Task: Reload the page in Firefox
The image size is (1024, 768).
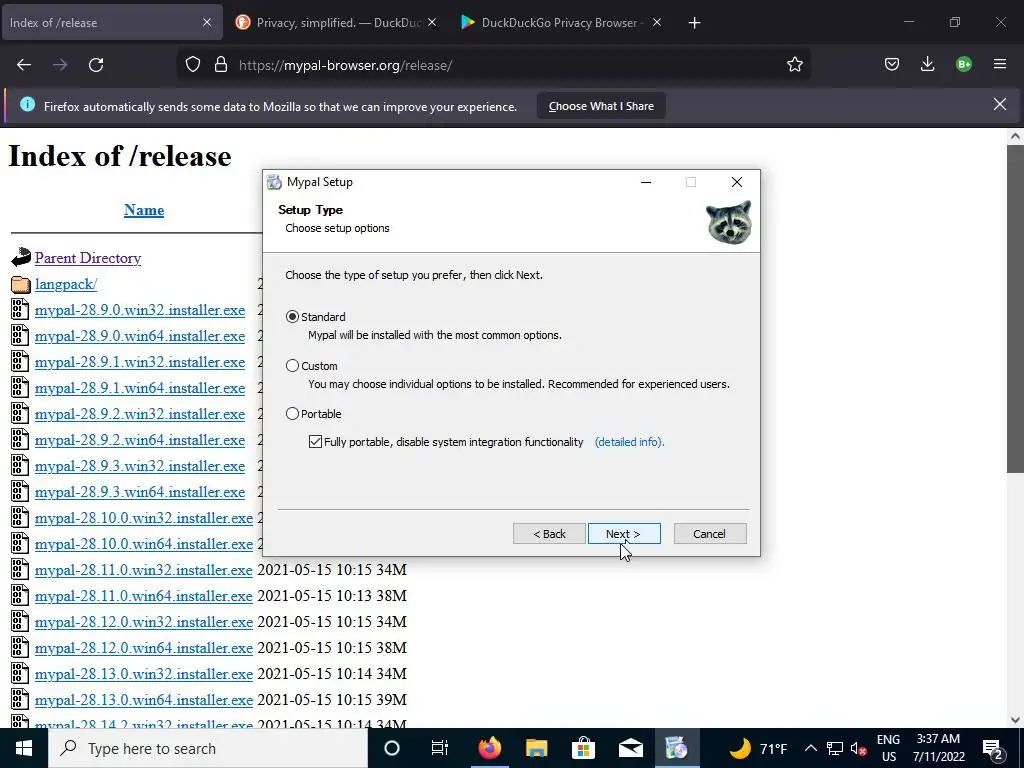Action: click(96, 65)
